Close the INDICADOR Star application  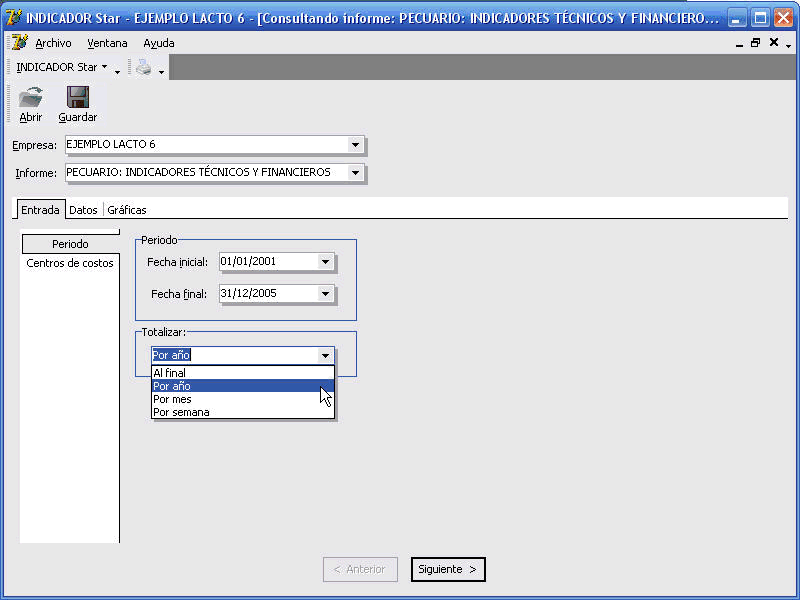pyautogui.click(x=783, y=18)
